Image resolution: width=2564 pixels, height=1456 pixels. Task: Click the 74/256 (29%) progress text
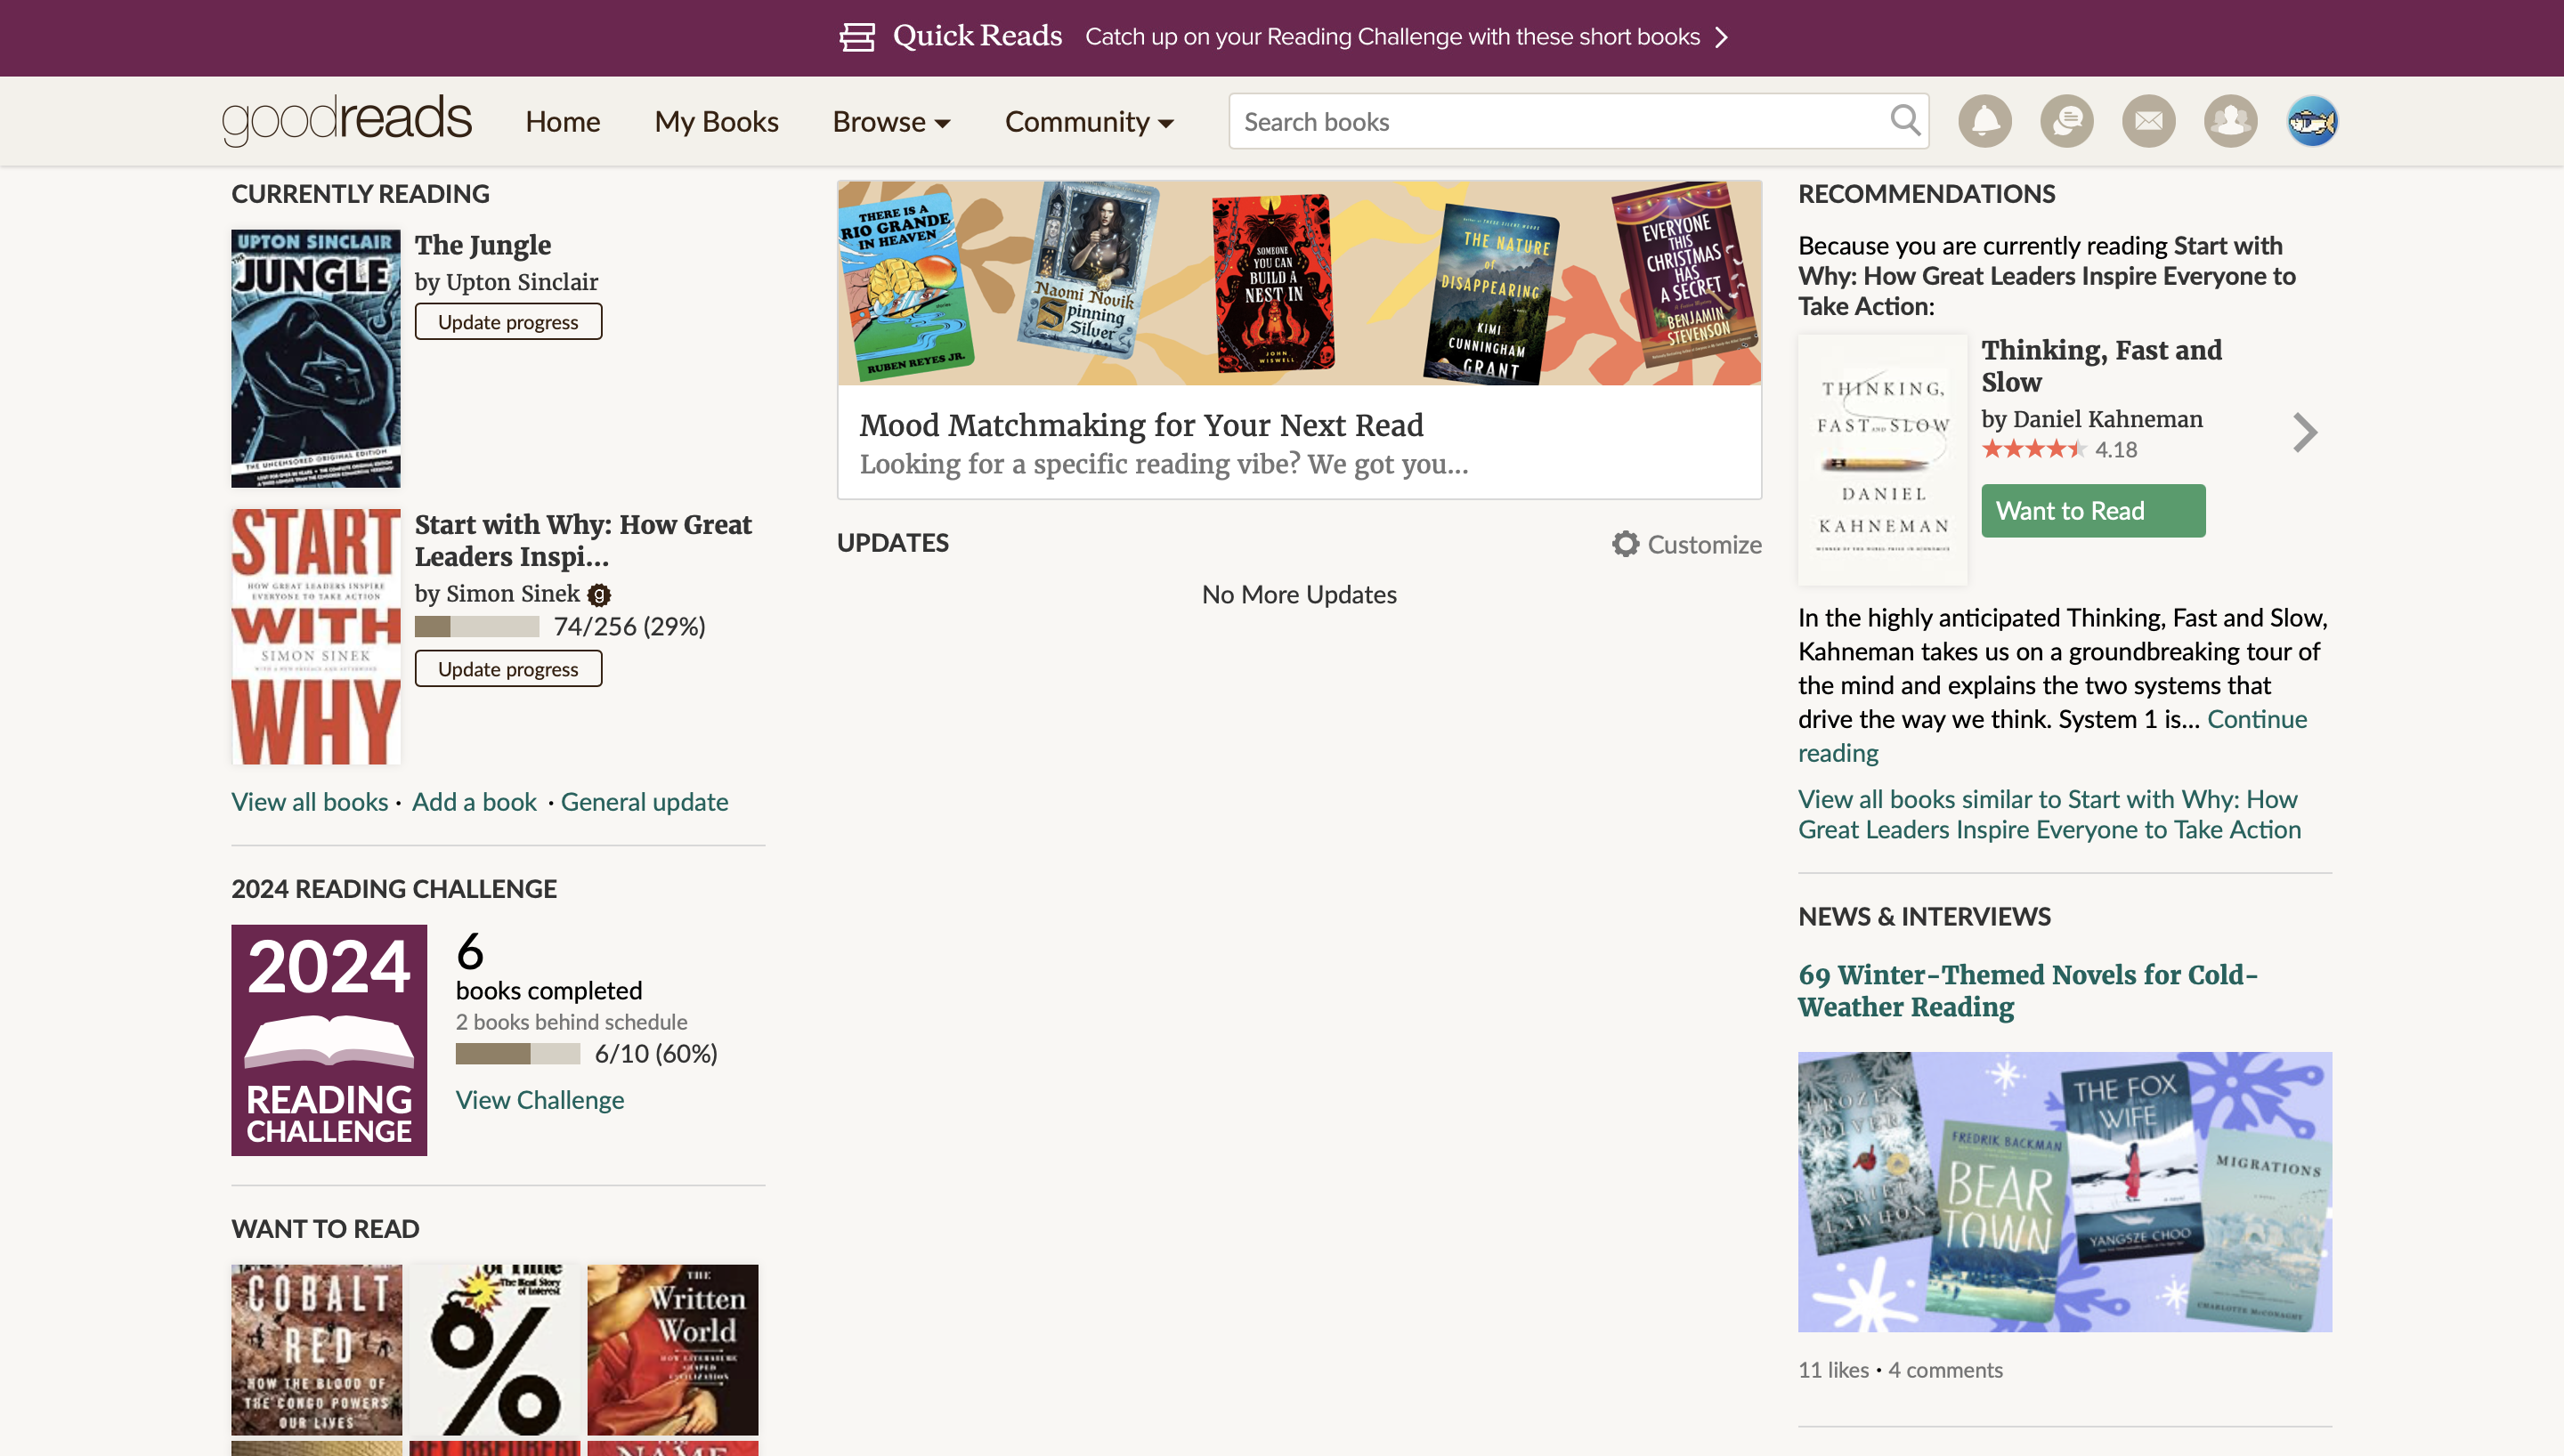629,627
